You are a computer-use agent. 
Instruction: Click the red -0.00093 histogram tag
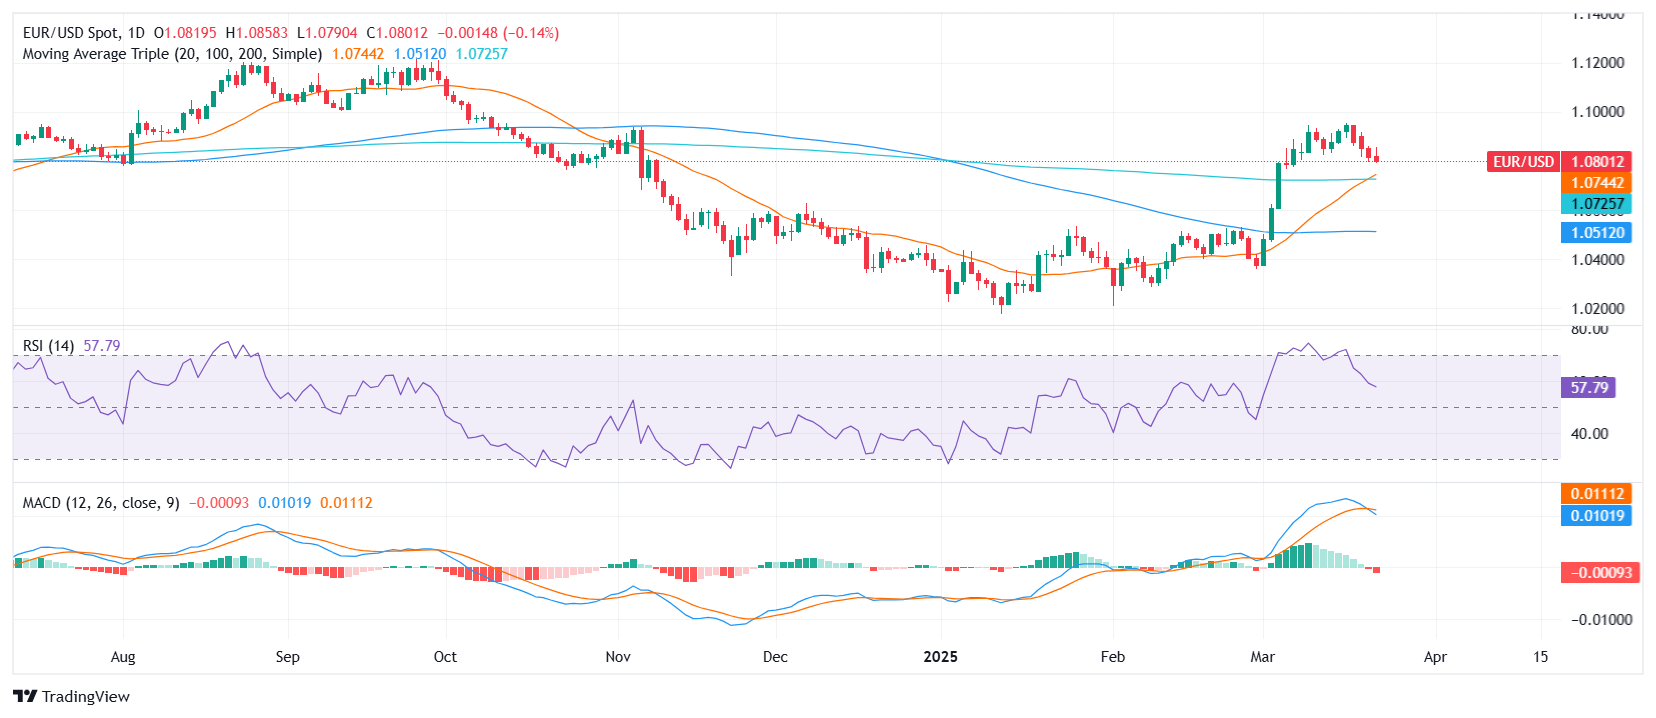[x=1600, y=573]
